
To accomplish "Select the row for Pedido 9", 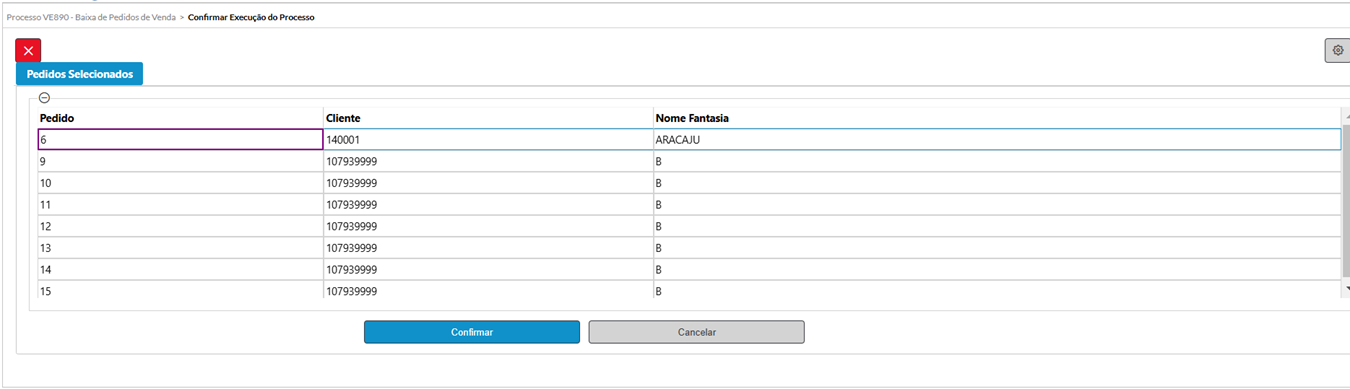I will [689, 161].
